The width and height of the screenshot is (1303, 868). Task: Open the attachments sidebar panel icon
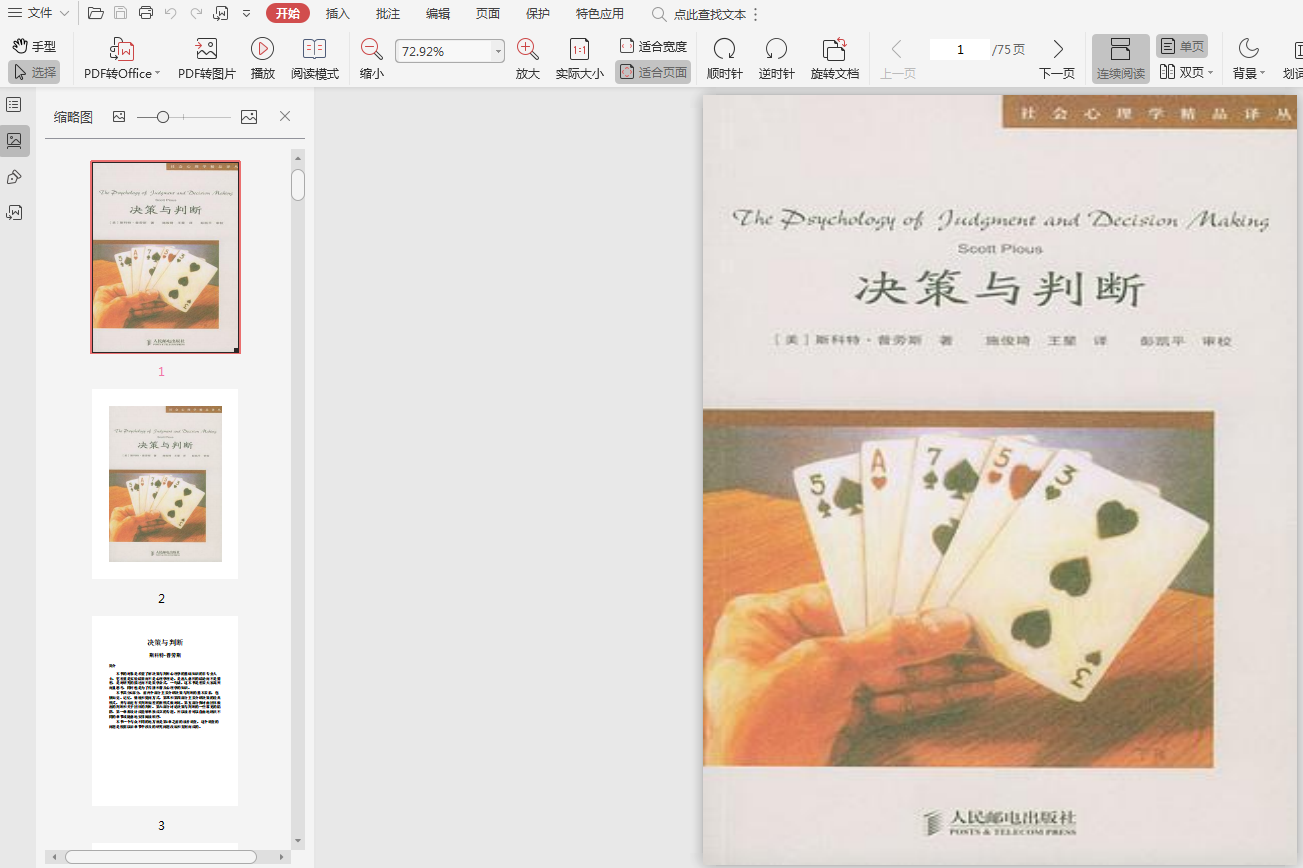tap(14, 213)
